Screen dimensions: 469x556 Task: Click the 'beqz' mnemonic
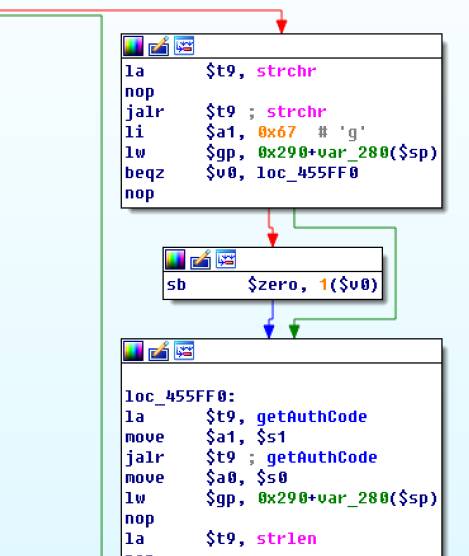pyautogui.click(x=145, y=173)
